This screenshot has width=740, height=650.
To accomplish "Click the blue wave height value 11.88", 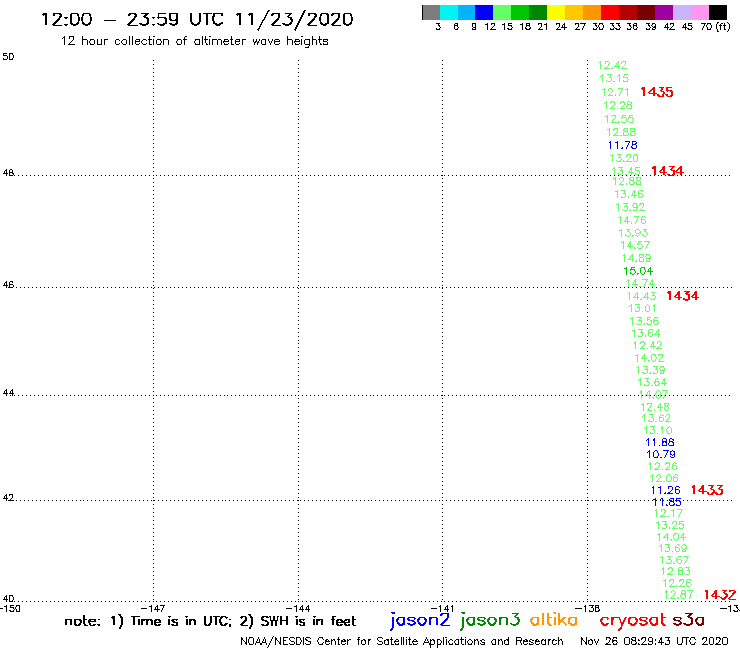I will [660, 443].
